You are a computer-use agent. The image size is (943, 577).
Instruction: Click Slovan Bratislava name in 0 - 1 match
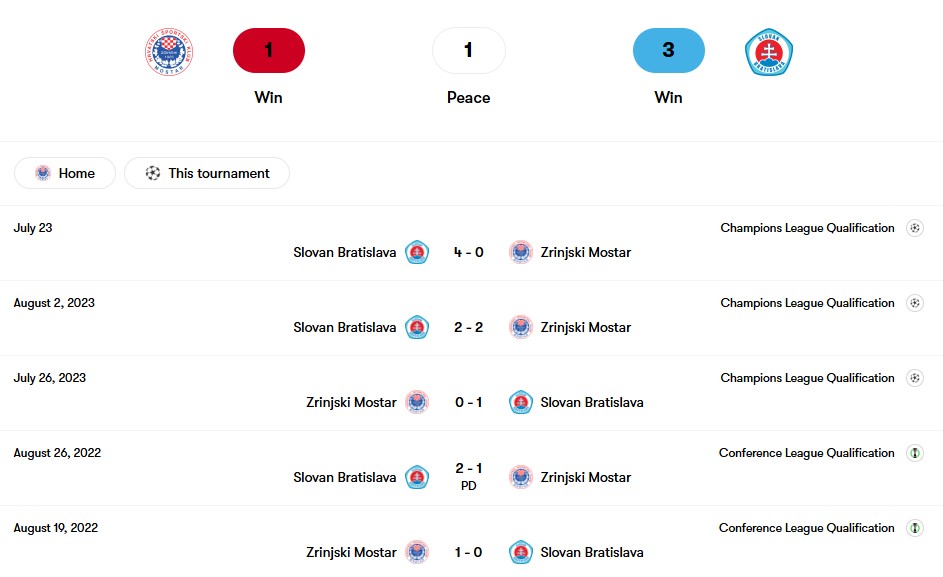(592, 403)
